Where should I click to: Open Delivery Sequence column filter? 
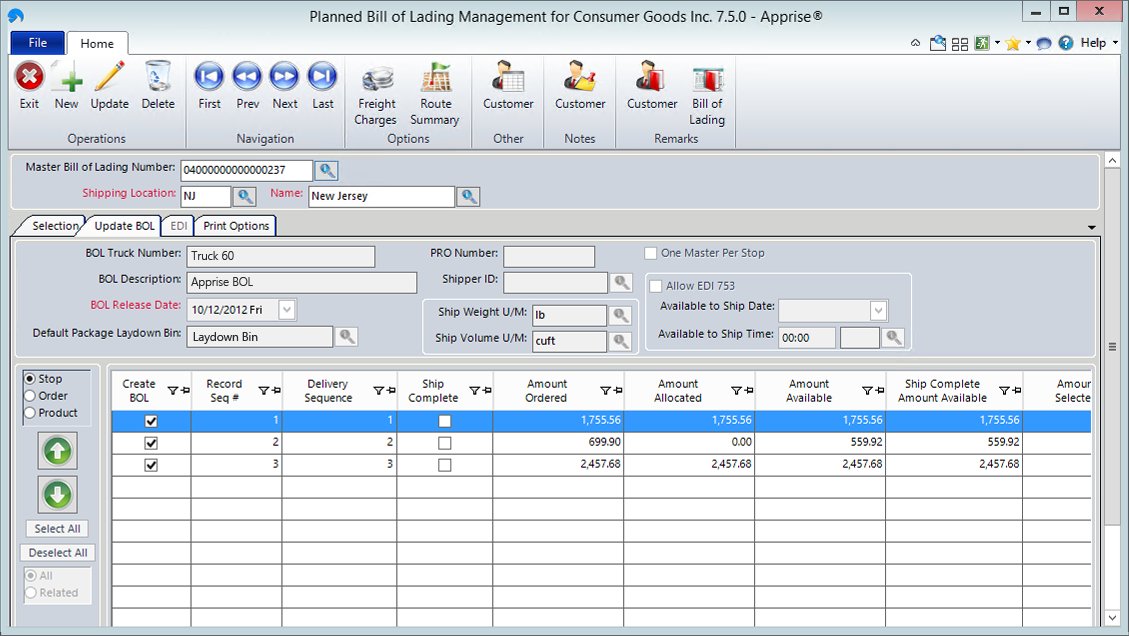(378, 390)
